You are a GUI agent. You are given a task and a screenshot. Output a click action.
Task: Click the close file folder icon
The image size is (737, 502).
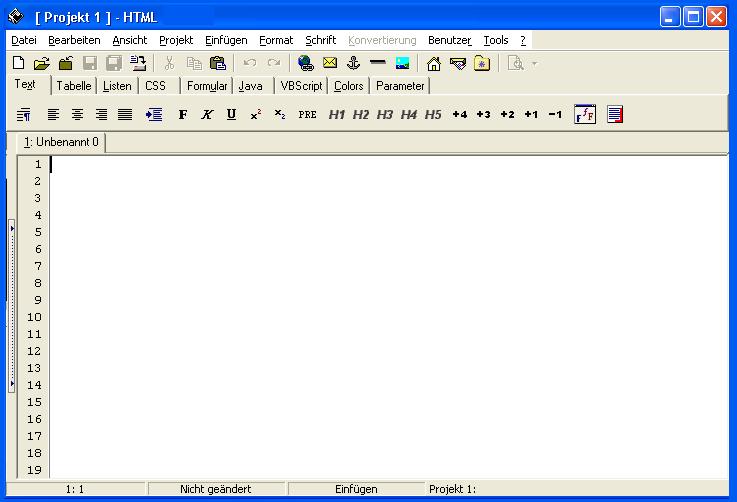pos(66,63)
